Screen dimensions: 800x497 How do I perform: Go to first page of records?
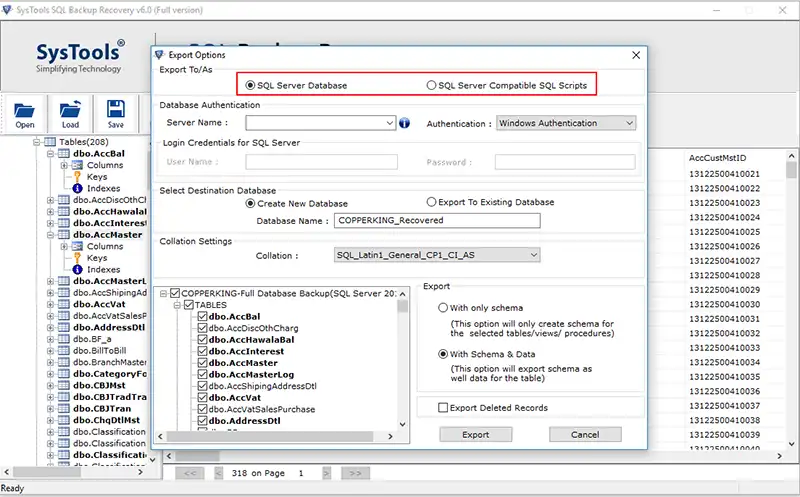(x=190, y=473)
